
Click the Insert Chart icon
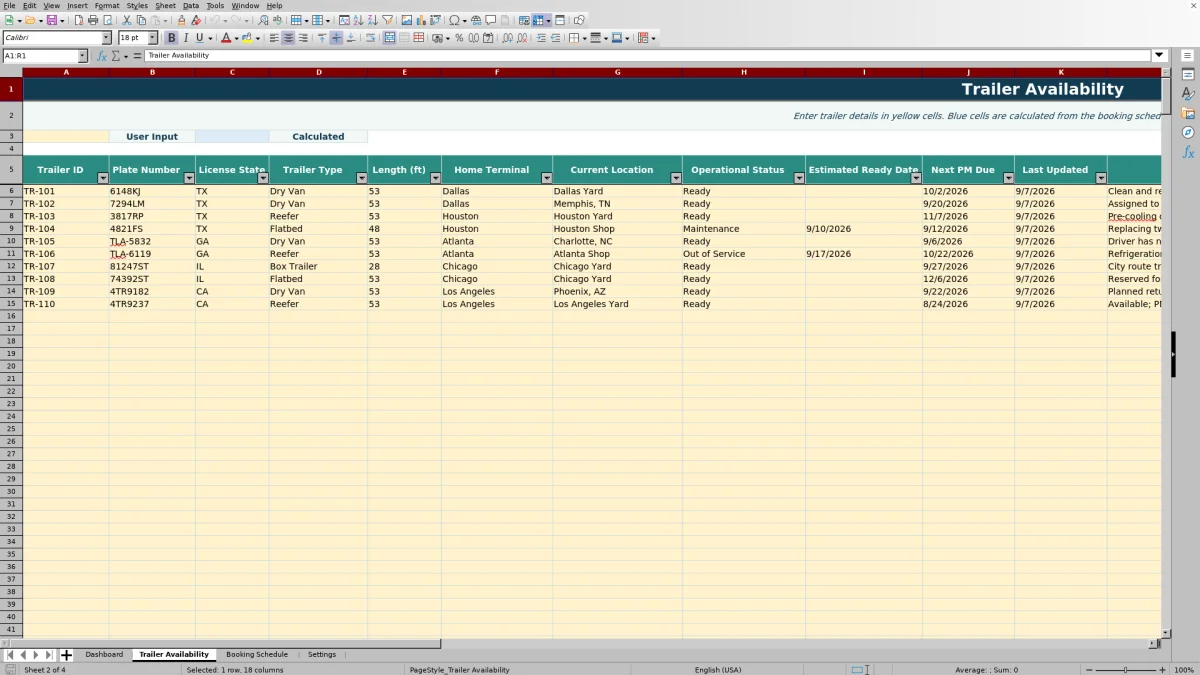pyautogui.click(x=420, y=20)
